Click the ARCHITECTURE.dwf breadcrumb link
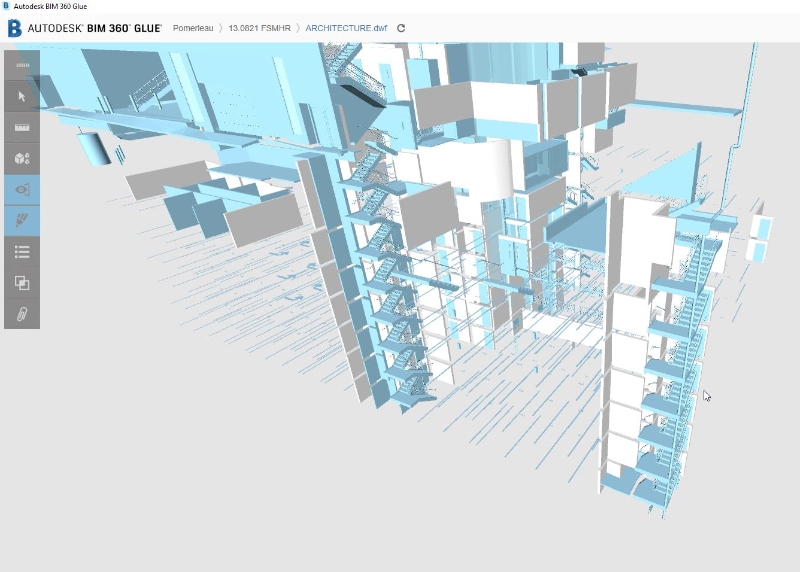Image resolution: width=800 pixels, height=572 pixels. [346, 28]
